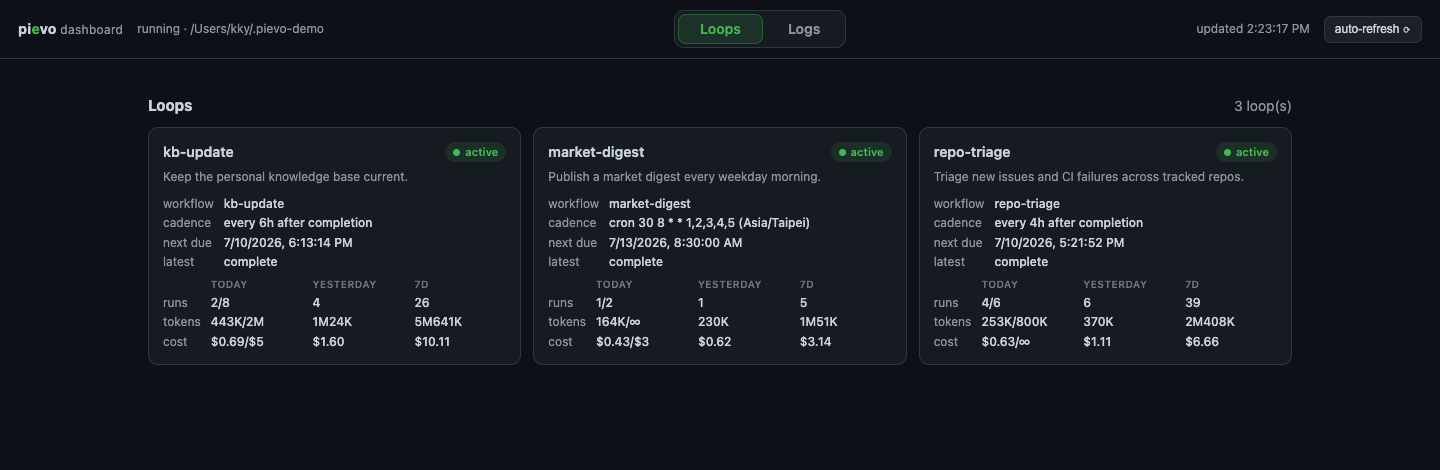
Task: Click next due 7/10/2026, 6:13:14 PM
Action: tap(288, 242)
